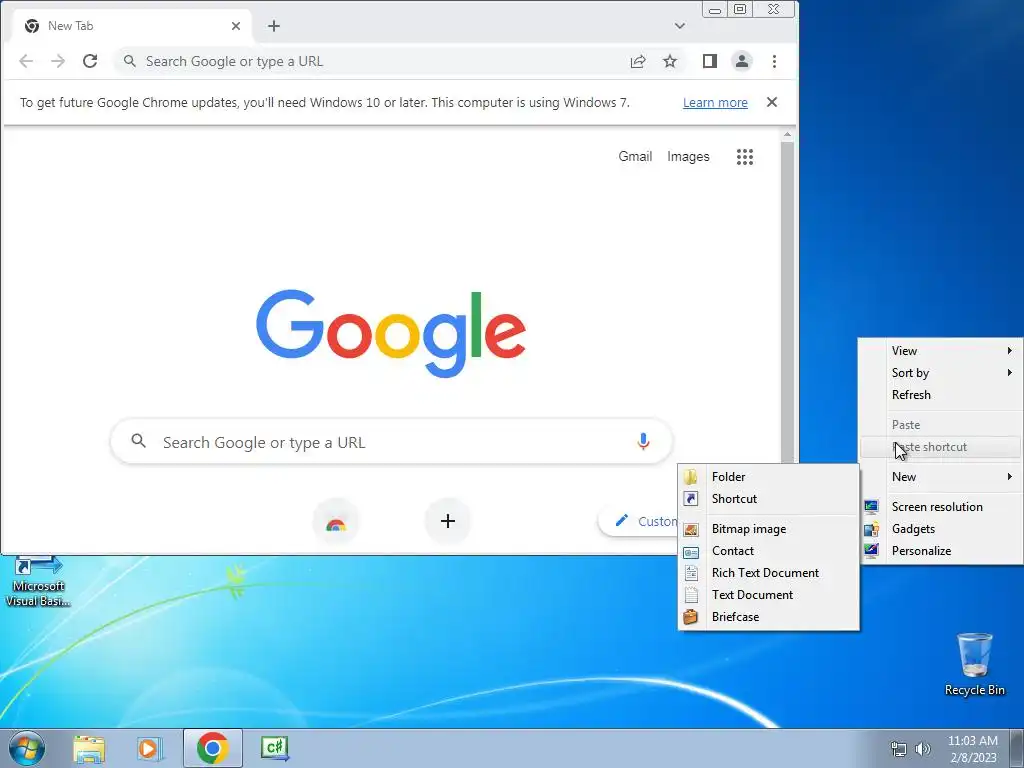1024x768 pixels.
Task: Follow the Learn more link
Action: coord(715,103)
